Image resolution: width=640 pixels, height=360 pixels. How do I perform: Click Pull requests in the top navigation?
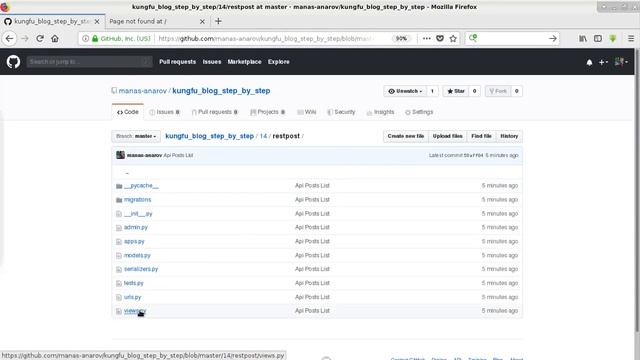178,62
